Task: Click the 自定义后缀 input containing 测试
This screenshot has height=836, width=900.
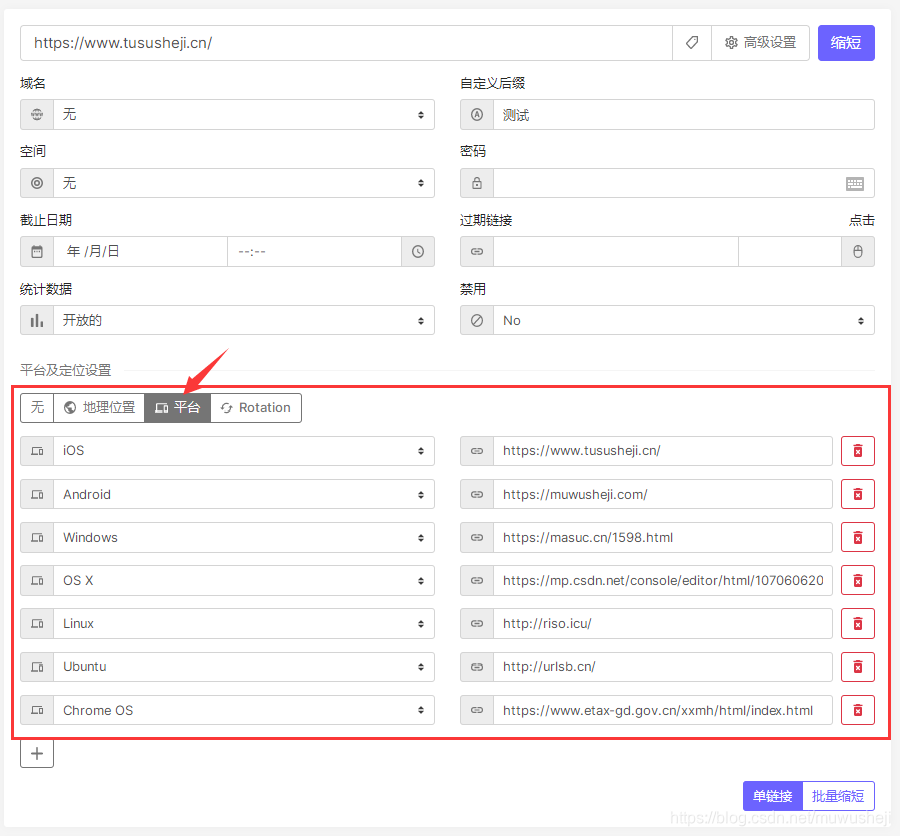Action: (x=684, y=114)
